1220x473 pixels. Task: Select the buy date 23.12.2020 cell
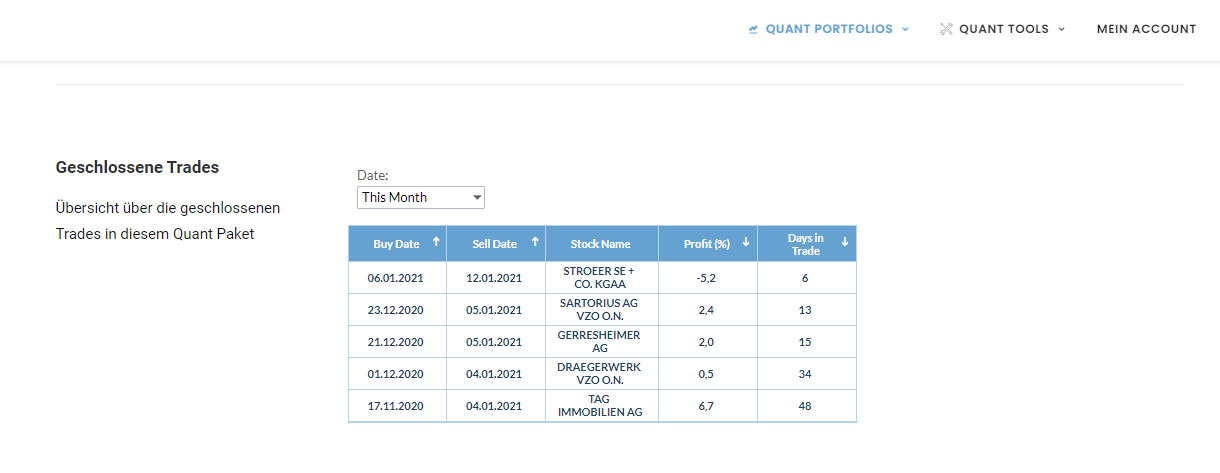(397, 310)
